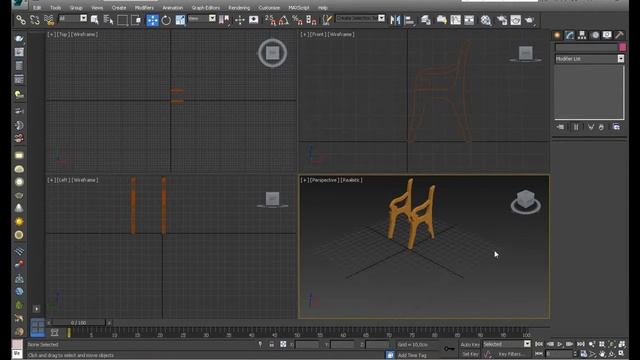Click the Set Key button
The width and height of the screenshot is (640, 360).
[471, 354]
